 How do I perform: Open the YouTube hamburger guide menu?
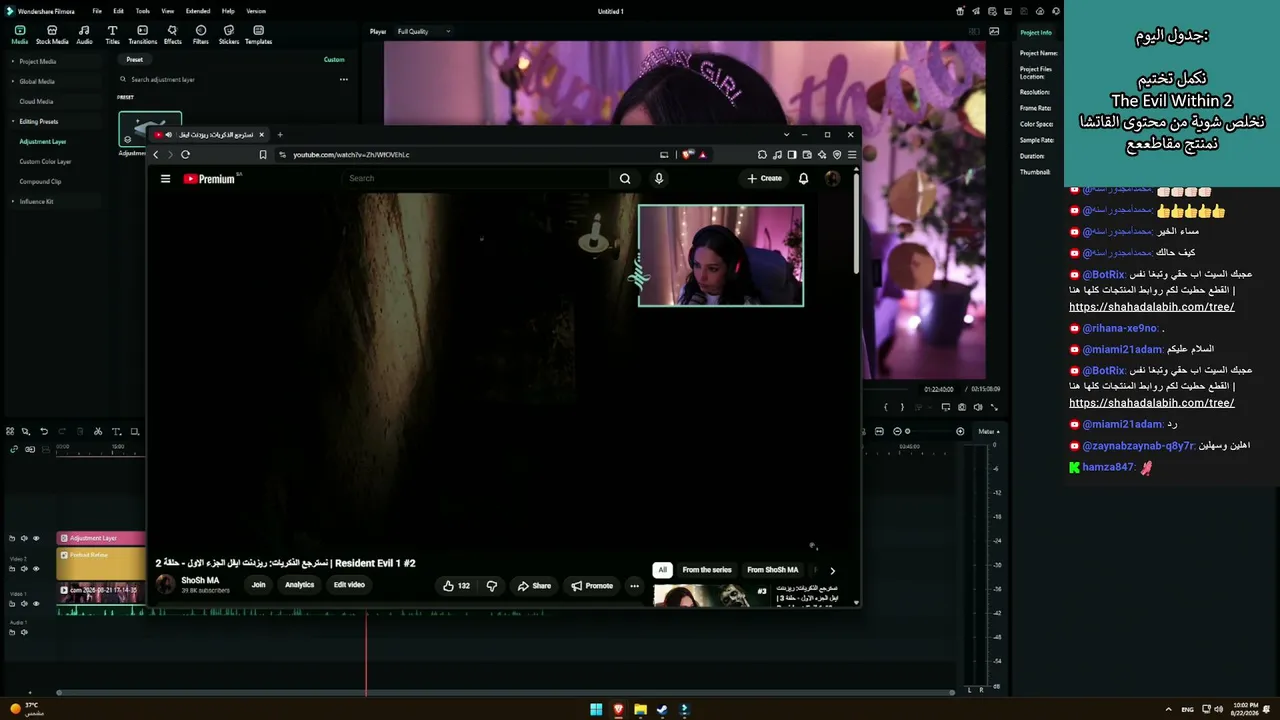[165, 179]
